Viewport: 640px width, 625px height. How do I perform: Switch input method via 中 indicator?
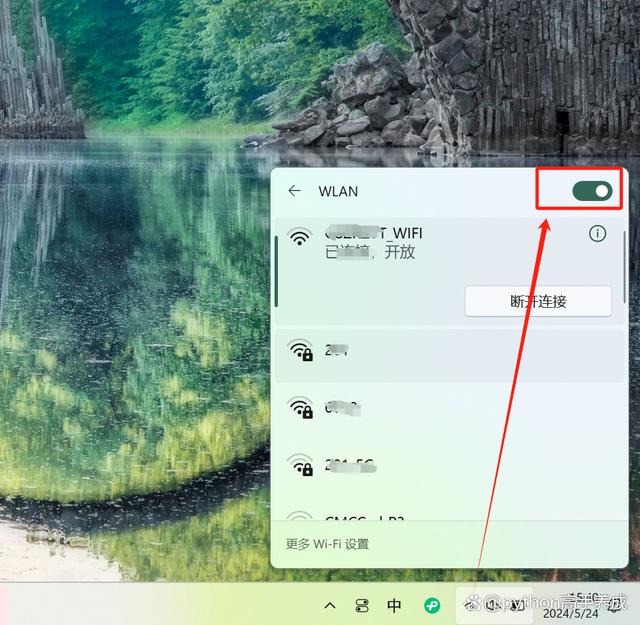[x=393, y=605]
